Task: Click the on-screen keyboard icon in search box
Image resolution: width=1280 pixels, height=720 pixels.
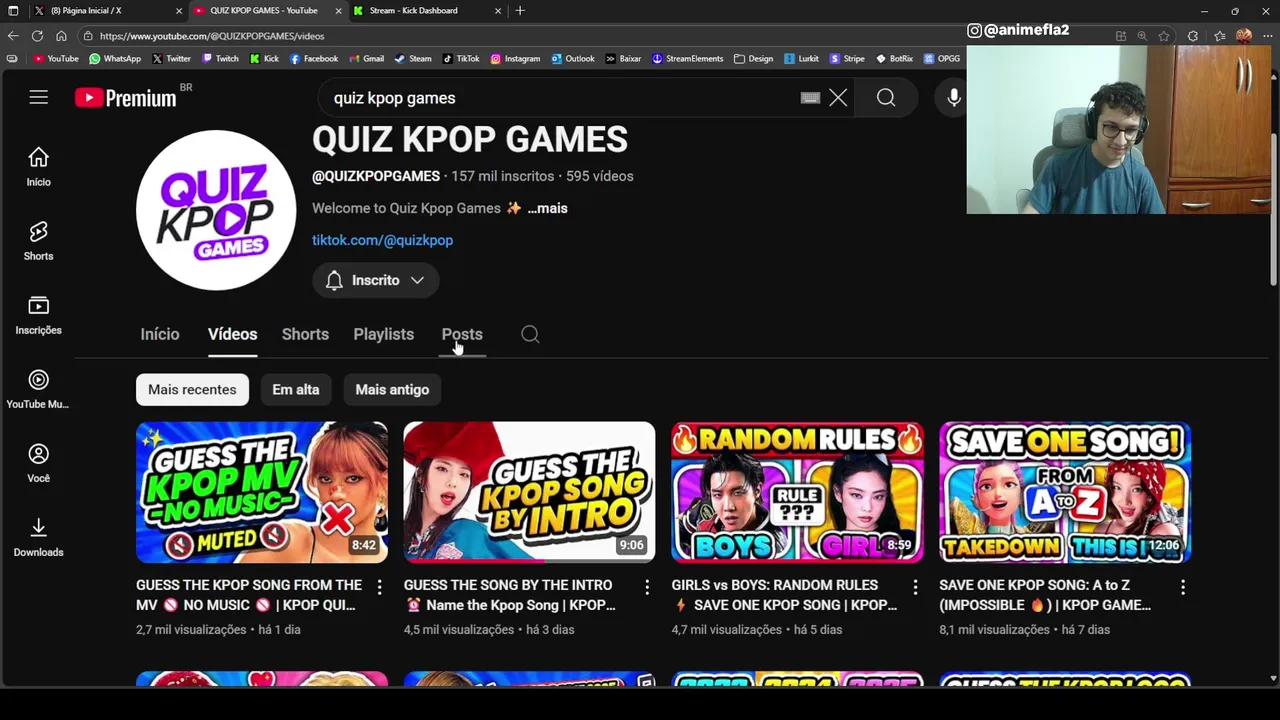Action: [810, 98]
